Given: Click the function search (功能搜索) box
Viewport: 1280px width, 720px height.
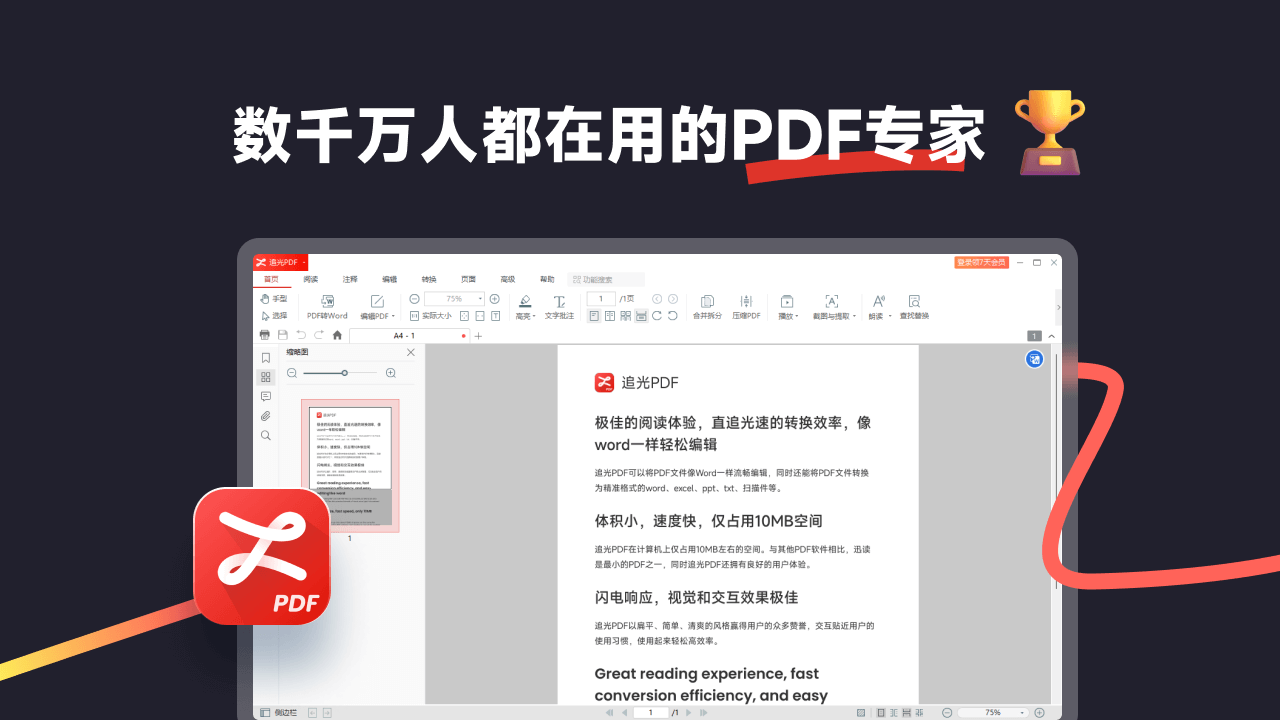Looking at the screenshot, I should pyautogui.click(x=606, y=280).
